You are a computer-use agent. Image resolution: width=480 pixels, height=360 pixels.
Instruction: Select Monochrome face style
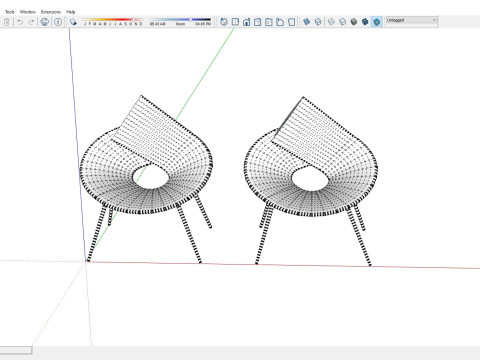[x=377, y=22]
